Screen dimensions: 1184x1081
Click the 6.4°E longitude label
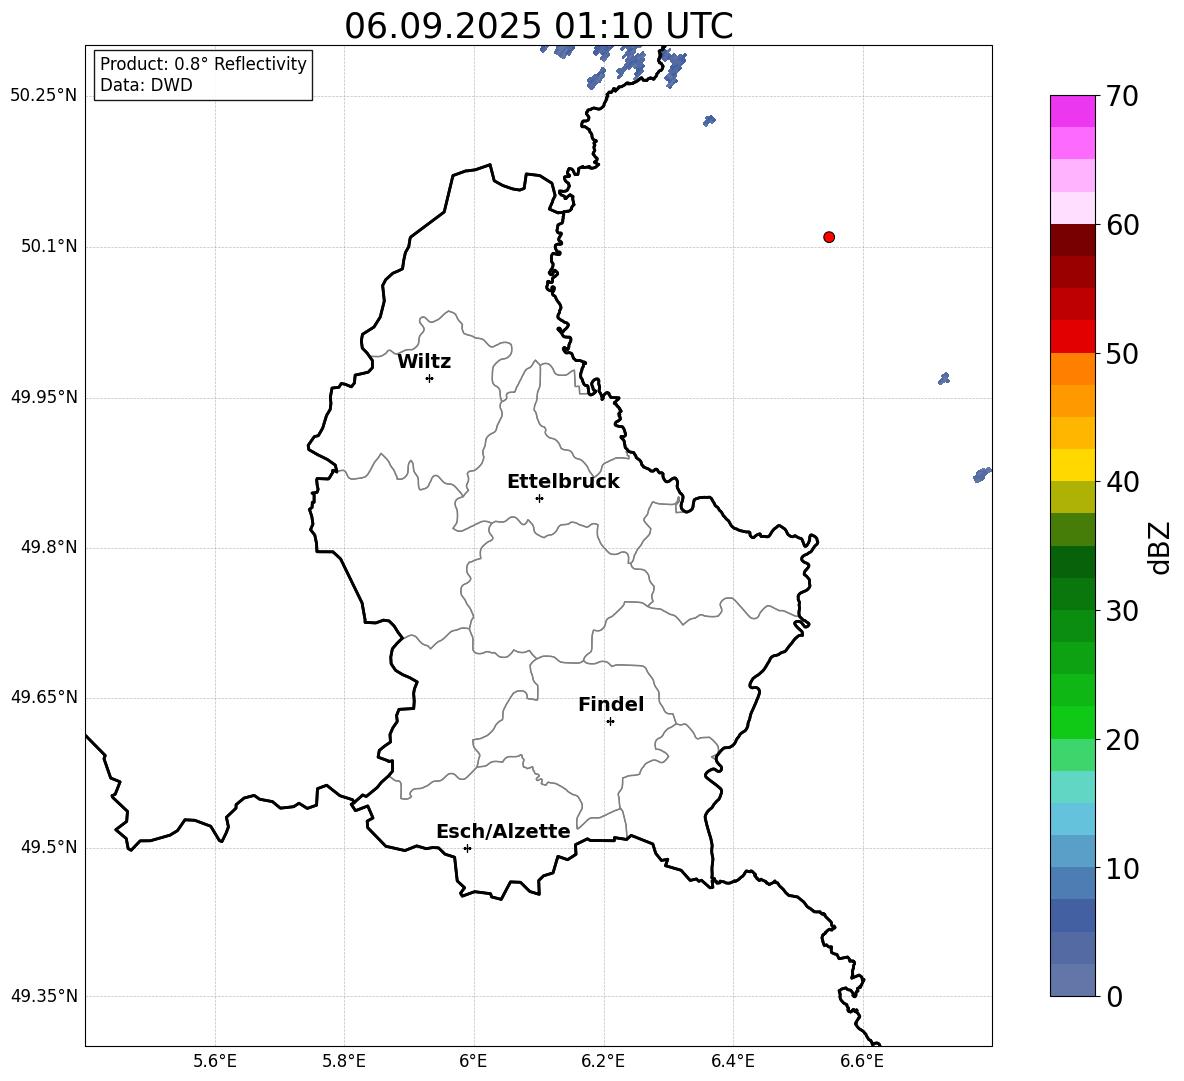732,1061
